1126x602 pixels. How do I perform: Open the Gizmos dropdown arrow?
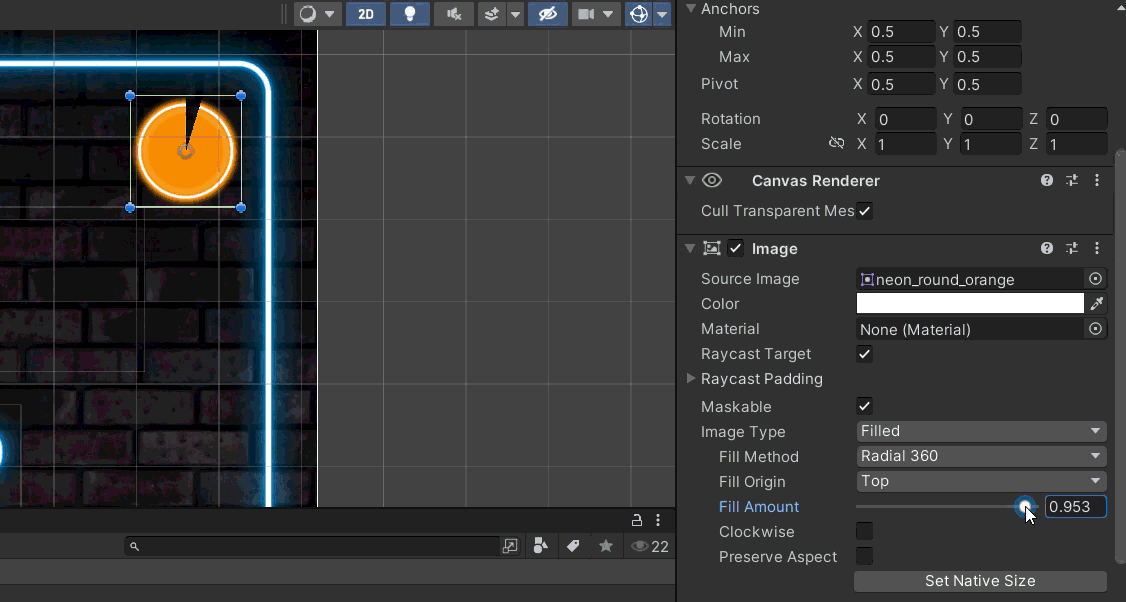(661, 14)
